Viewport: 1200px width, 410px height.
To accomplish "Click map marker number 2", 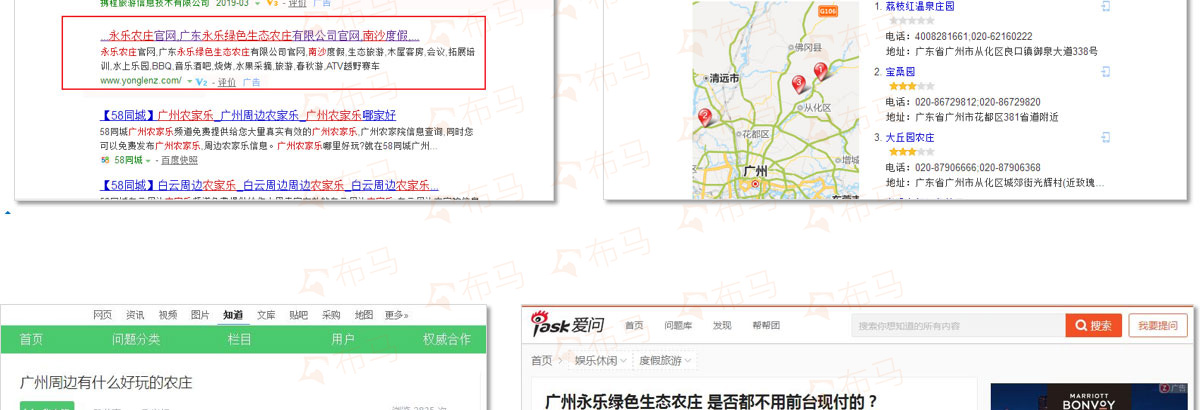I will (705, 117).
